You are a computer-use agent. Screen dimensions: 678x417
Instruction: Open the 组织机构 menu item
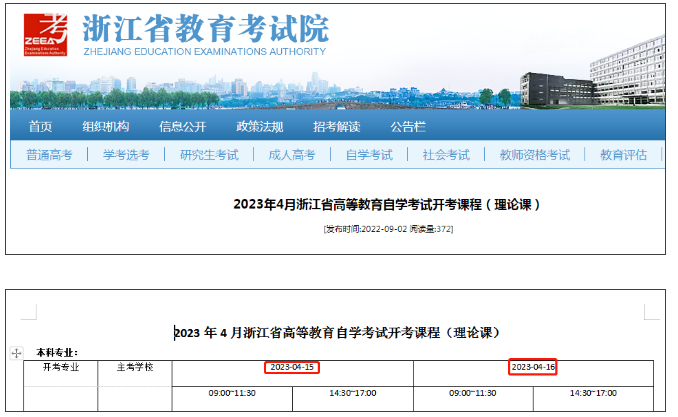(106, 126)
